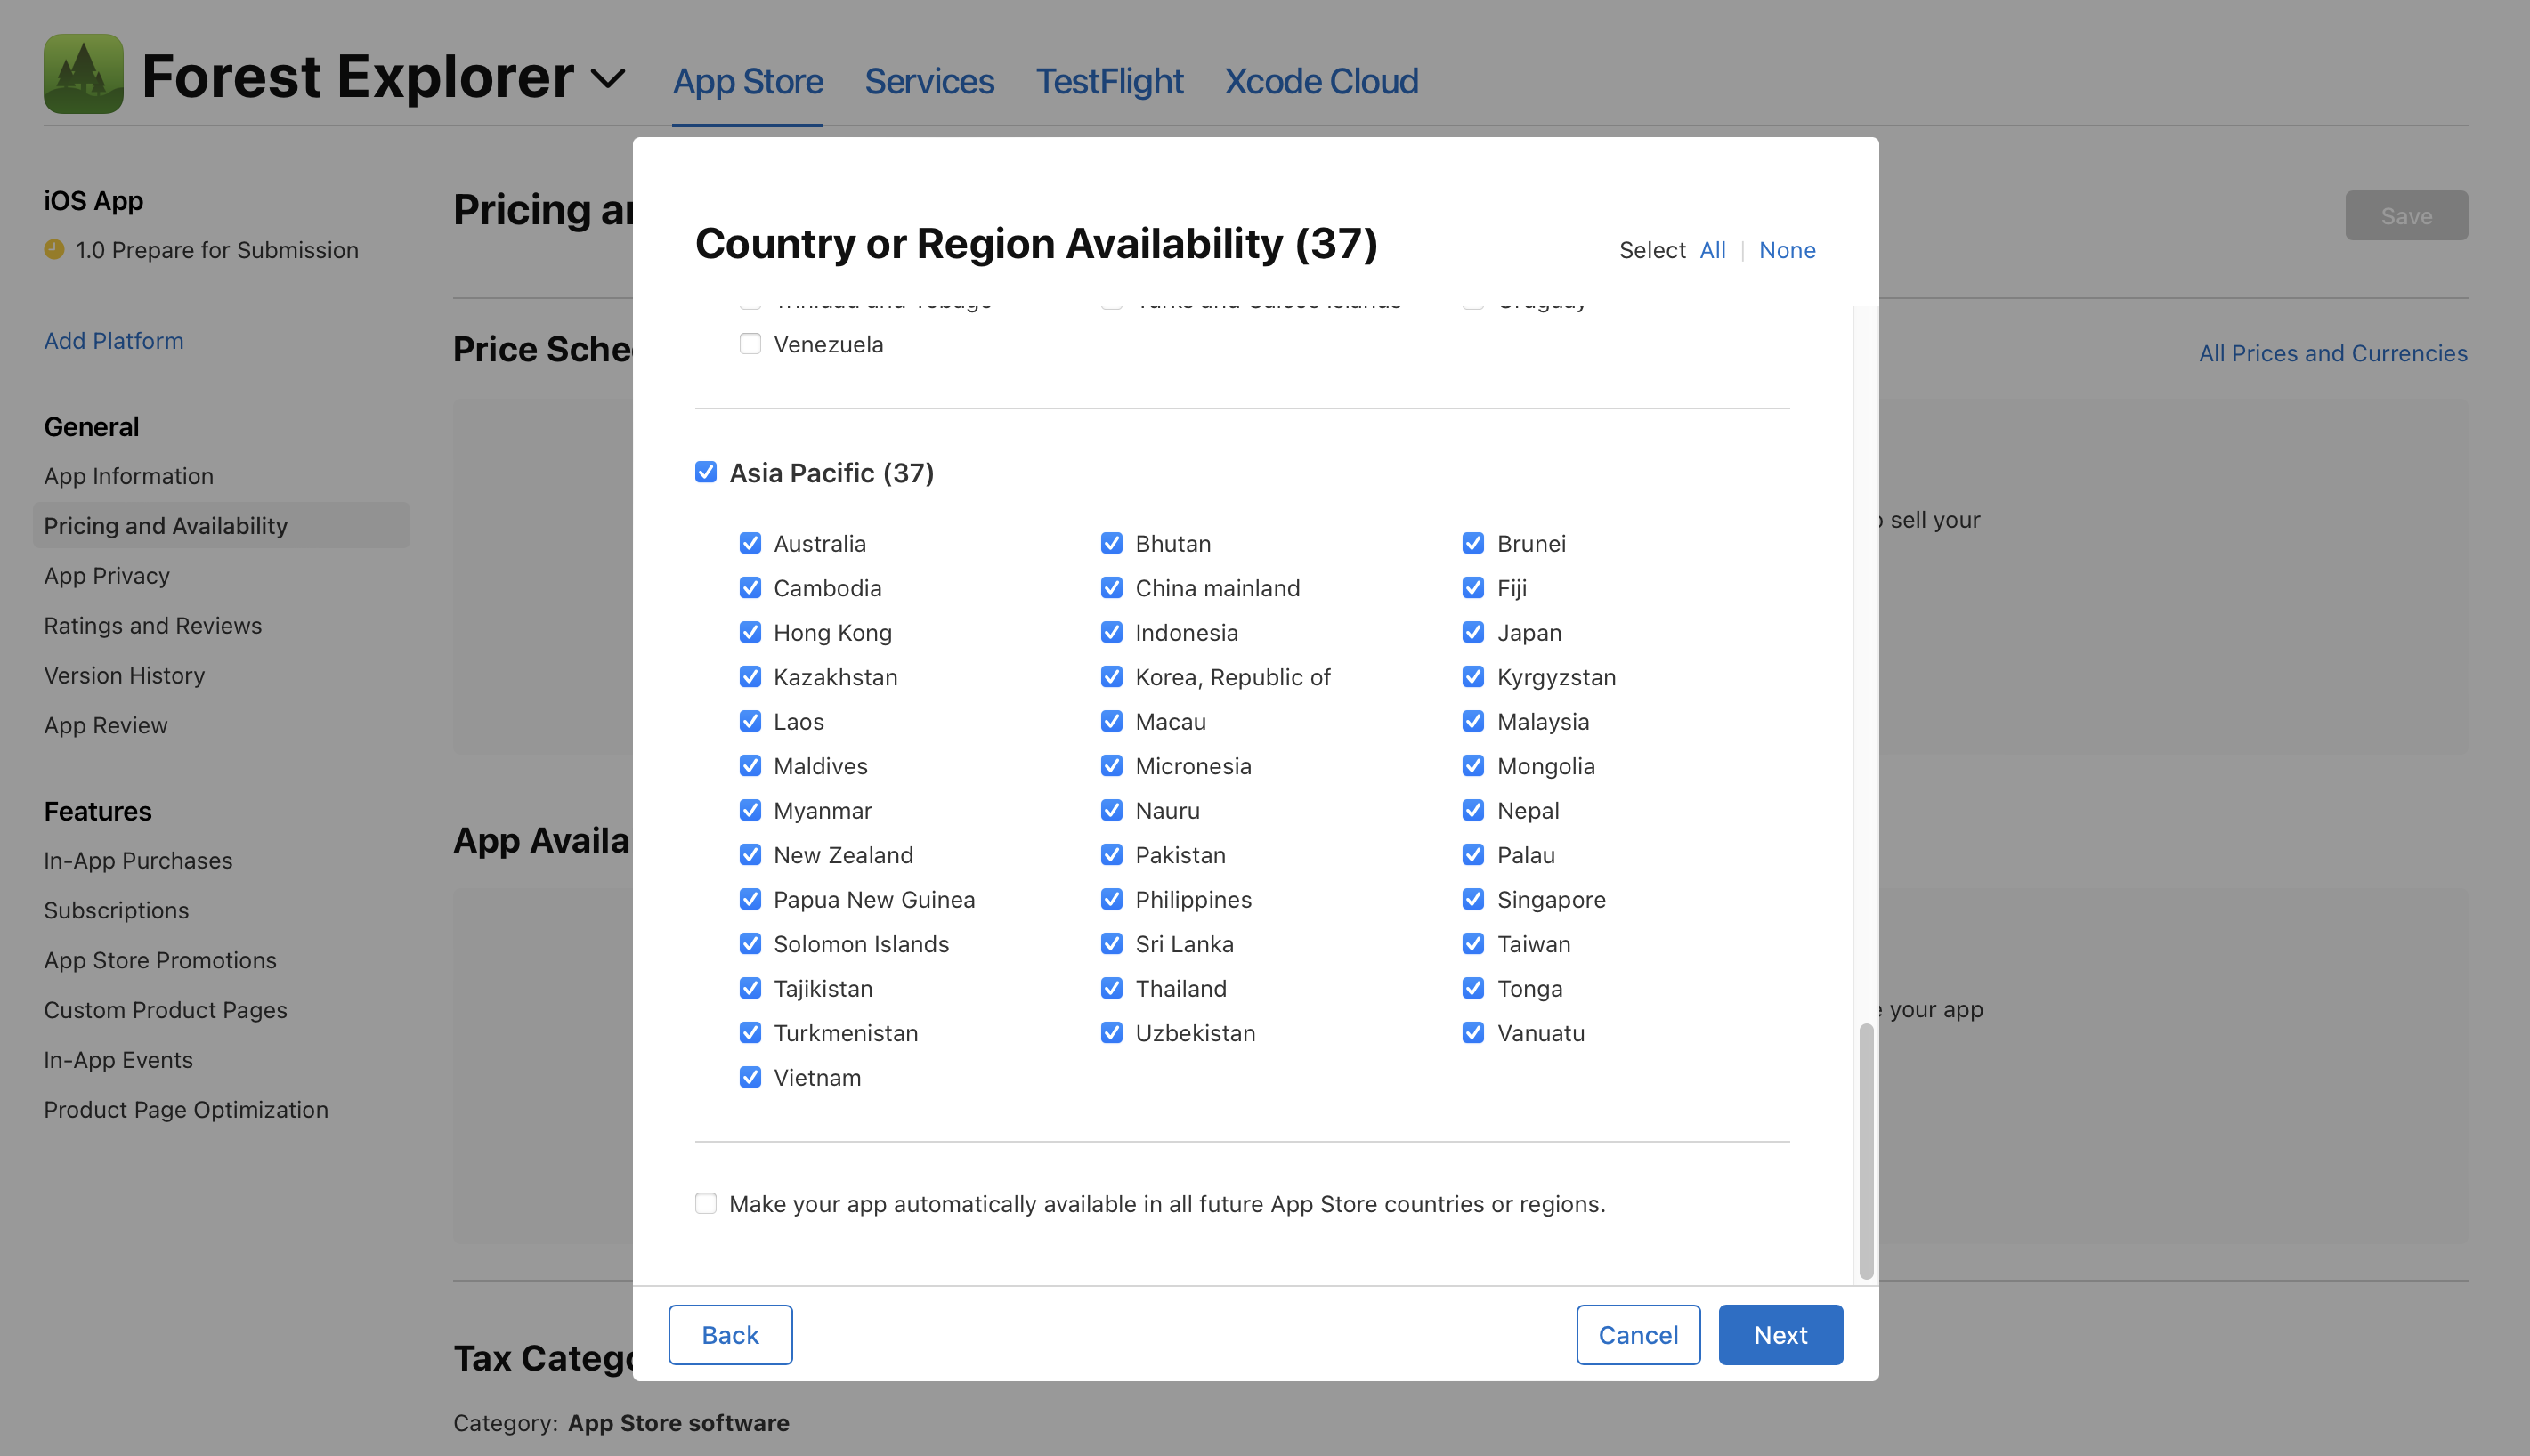Toggle the Vietnam checkbox
2530x1456 pixels.
[750, 1077]
